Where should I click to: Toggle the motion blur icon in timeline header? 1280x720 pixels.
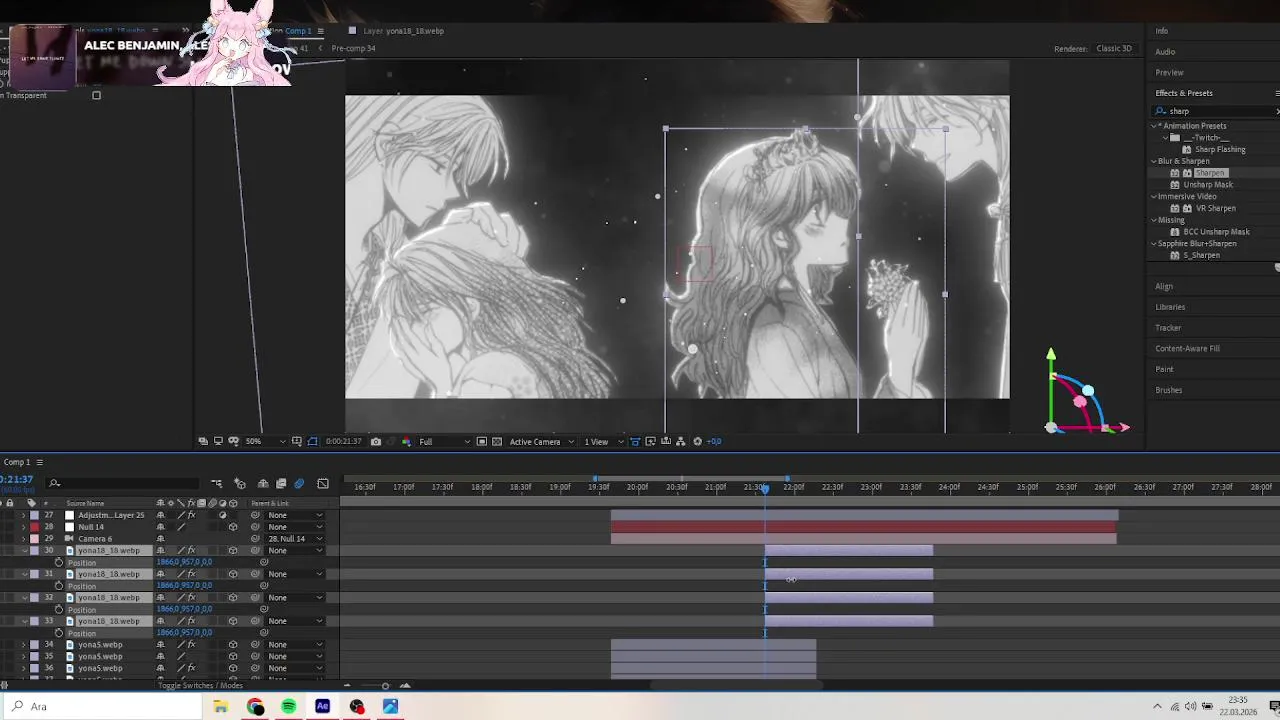click(299, 484)
